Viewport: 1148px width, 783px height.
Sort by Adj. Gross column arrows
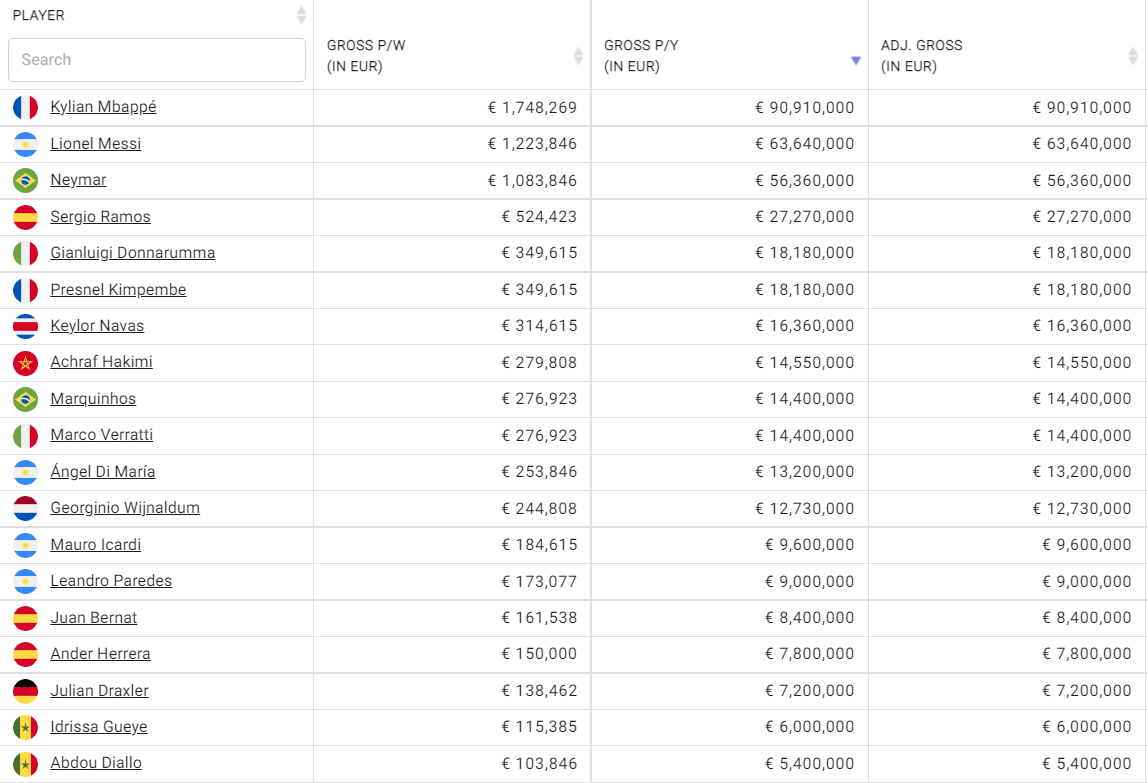coord(1133,56)
